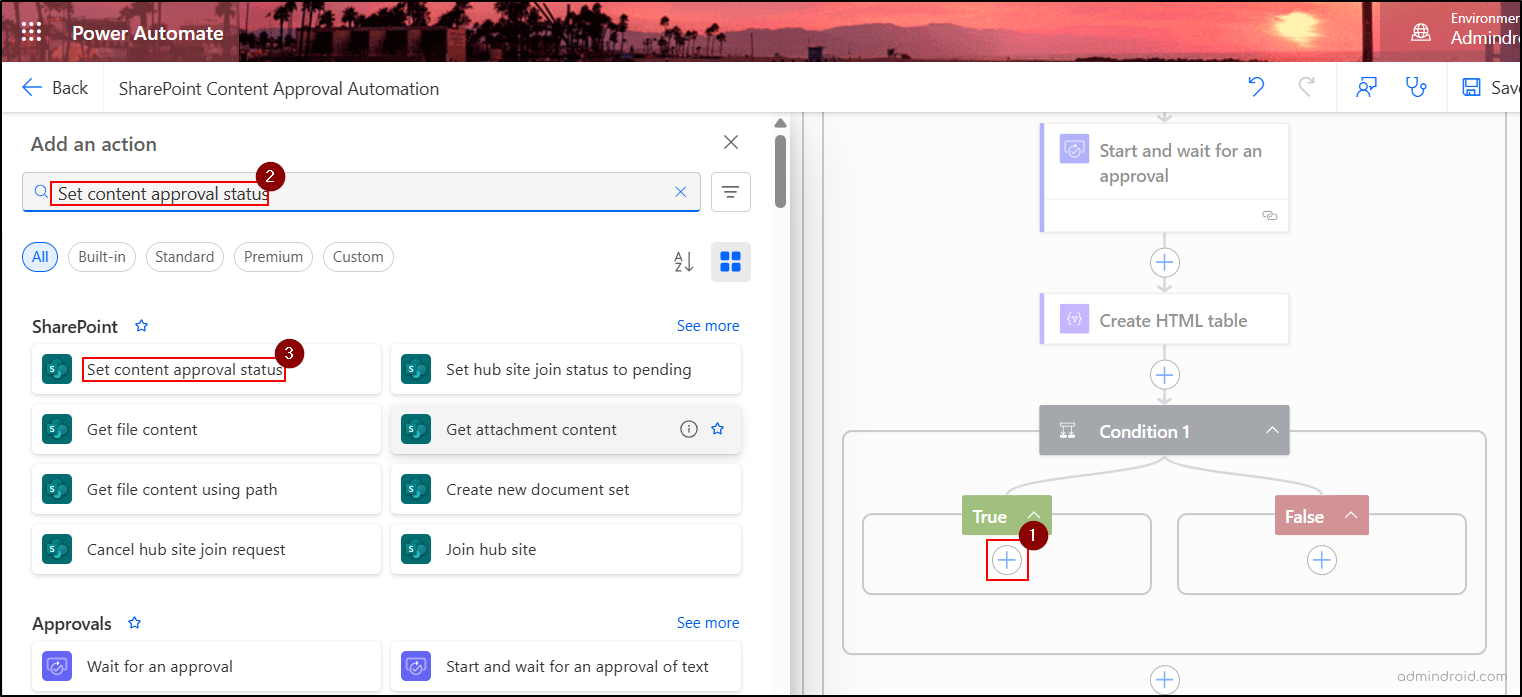Clear the search box using the X
The width and height of the screenshot is (1522, 697).
pos(681,192)
